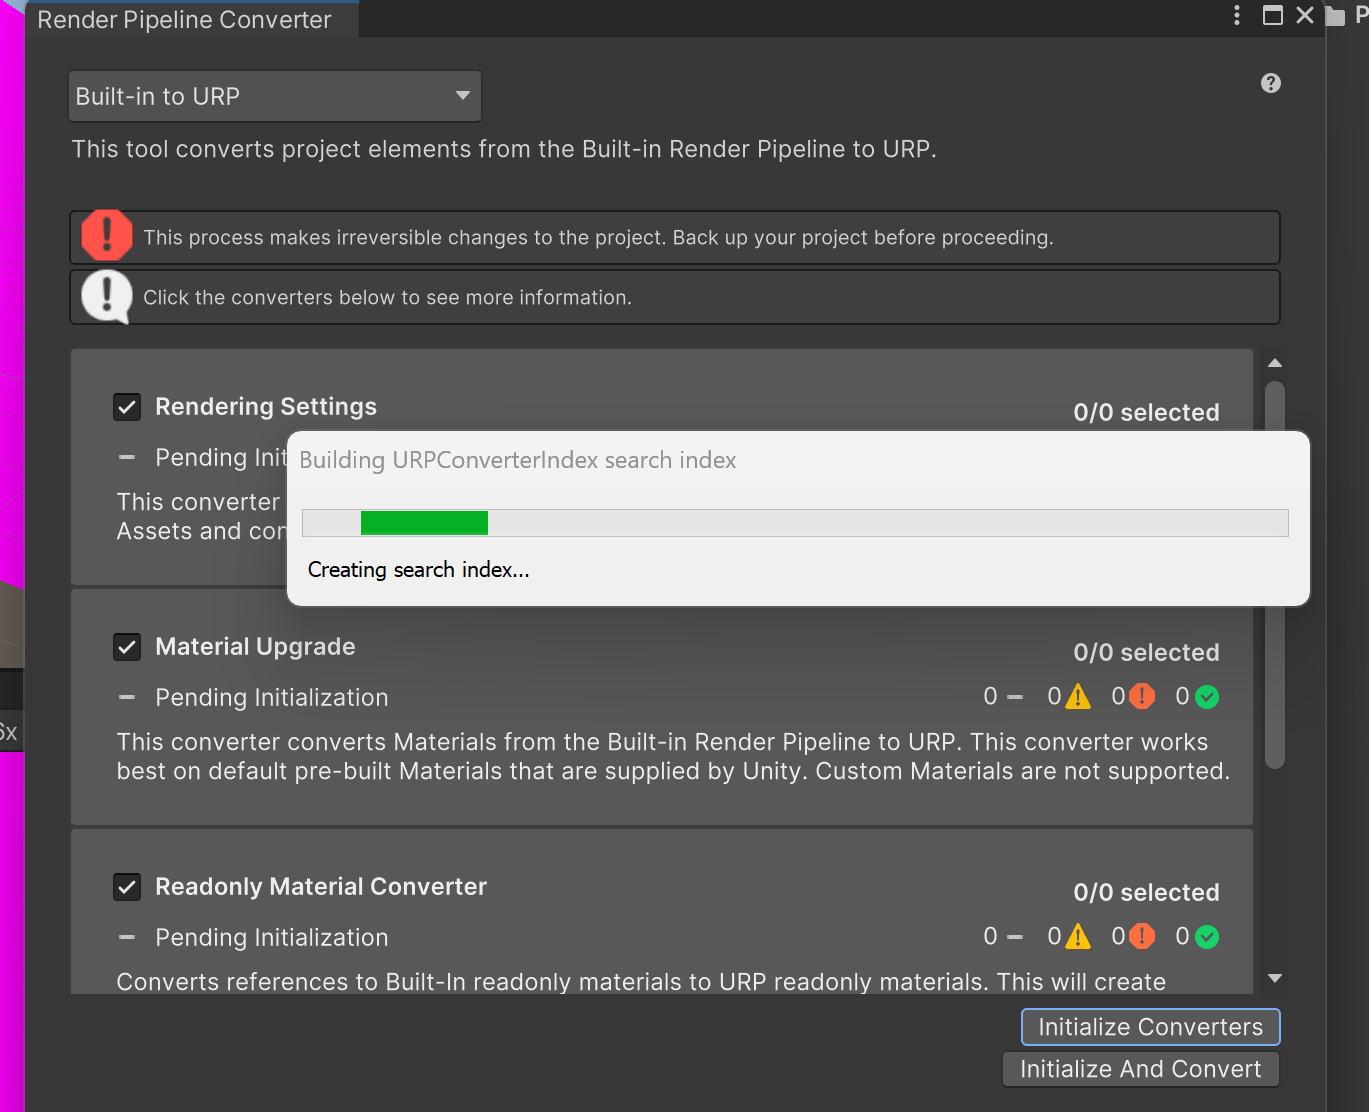Click Readonly Material Converter pending dash icon
The image size is (1369, 1112).
tap(127, 937)
